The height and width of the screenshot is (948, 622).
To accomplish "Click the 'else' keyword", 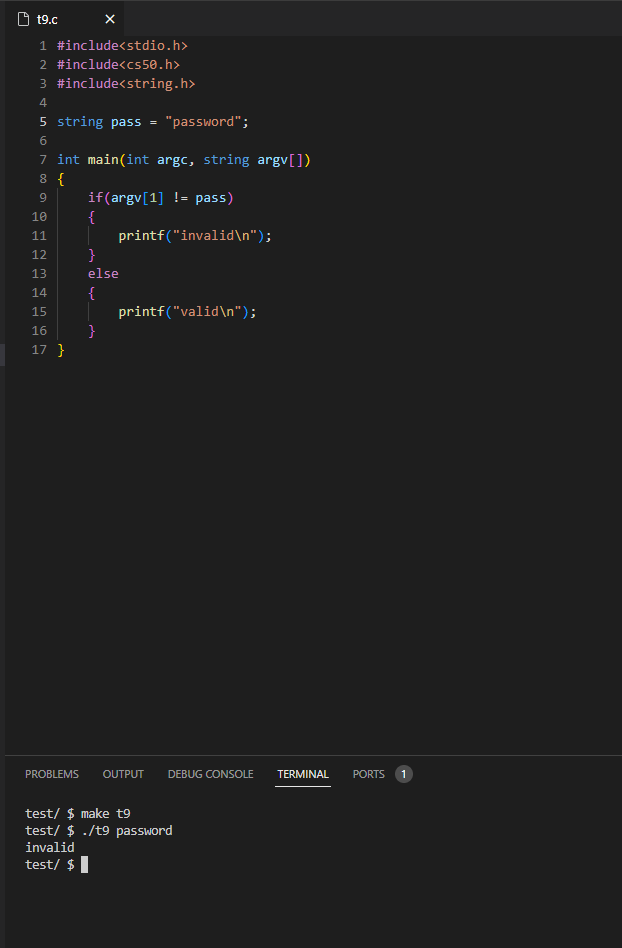I will pos(103,274).
